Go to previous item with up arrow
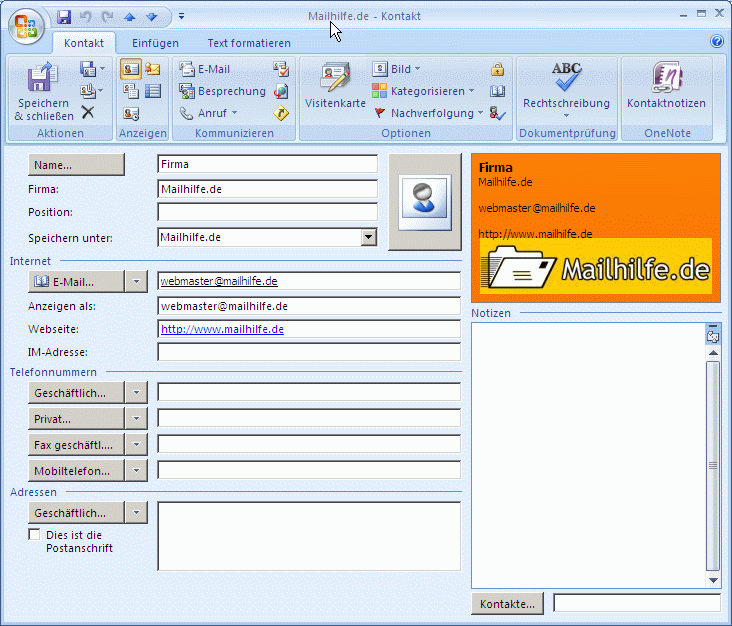Viewport: 732px width, 626px height. pyautogui.click(x=130, y=17)
